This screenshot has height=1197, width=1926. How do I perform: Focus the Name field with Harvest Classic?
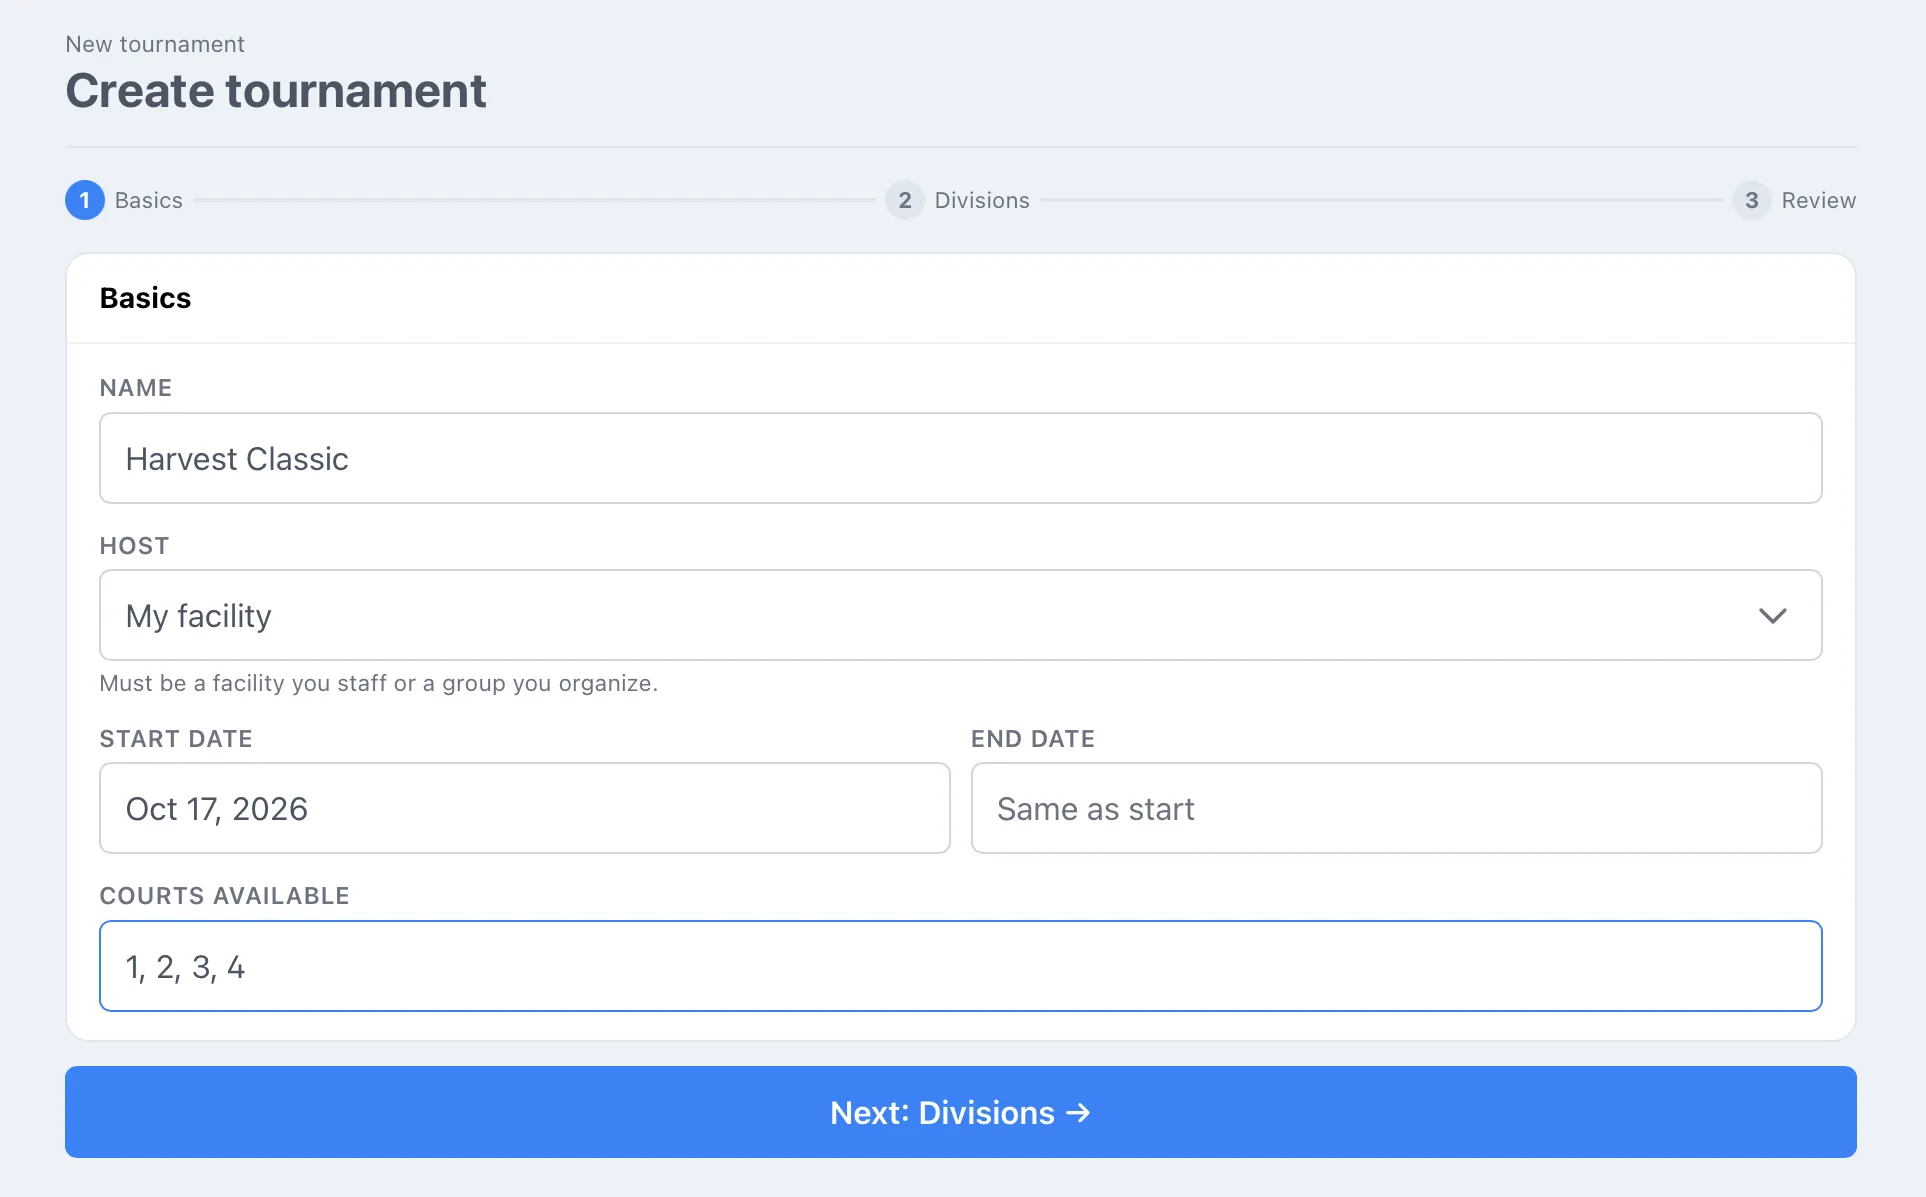961,458
